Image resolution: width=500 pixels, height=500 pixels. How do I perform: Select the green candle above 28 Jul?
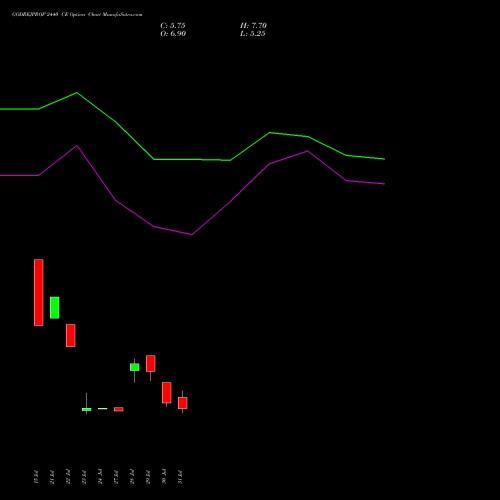click(x=135, y=367)
